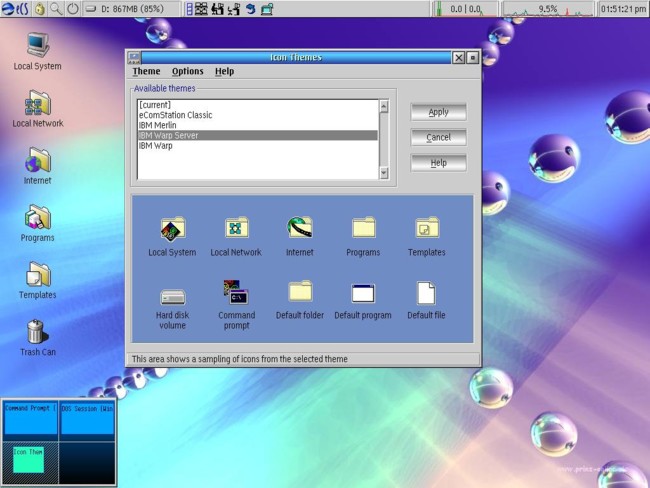The width and height of the screenshot is (650, 488).
Task: Click the Default folder preview icon
Action: pos(300,291)
